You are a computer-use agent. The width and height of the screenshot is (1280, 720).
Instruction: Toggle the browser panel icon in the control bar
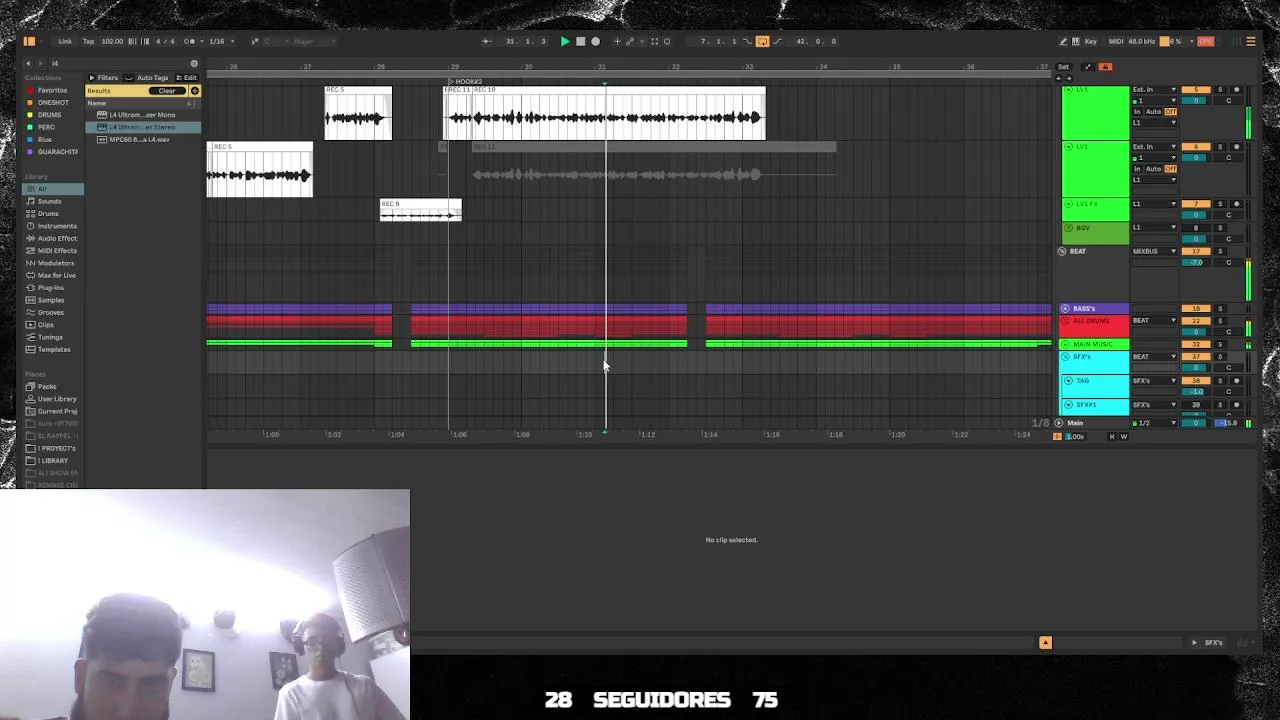pyautogui.click(x=29, y=41)
